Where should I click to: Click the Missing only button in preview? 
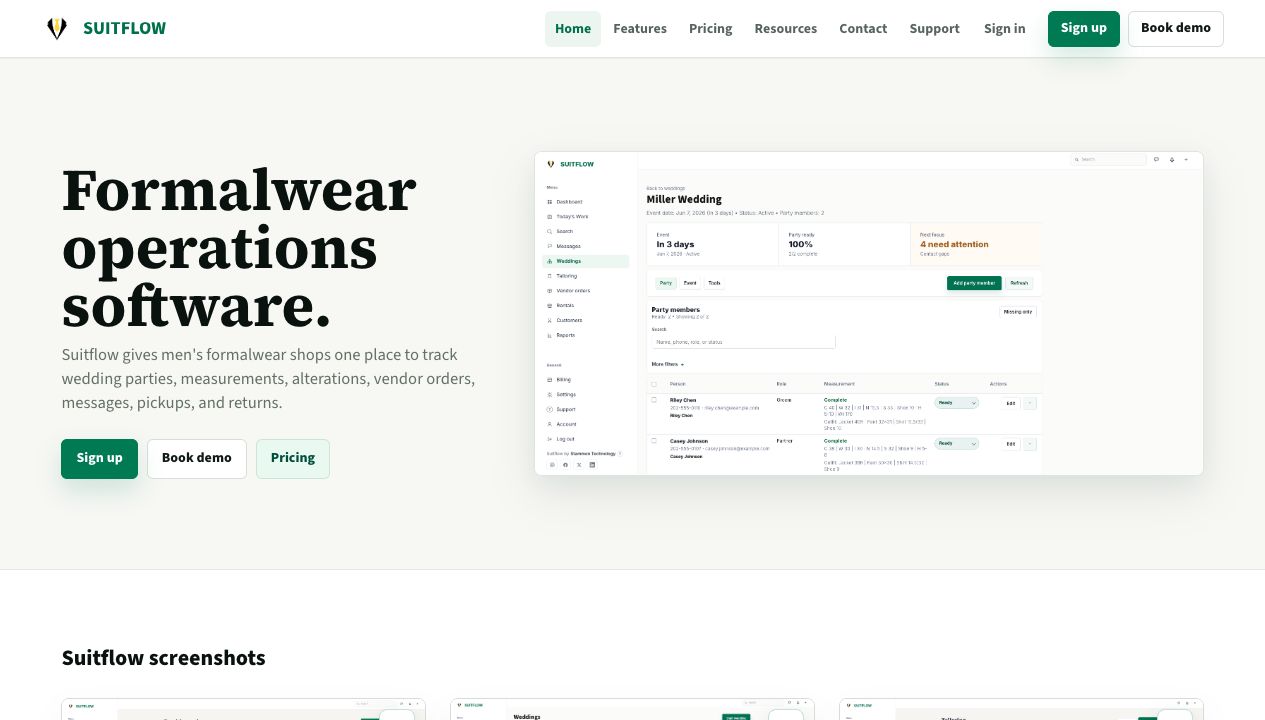coord(1018,312)
